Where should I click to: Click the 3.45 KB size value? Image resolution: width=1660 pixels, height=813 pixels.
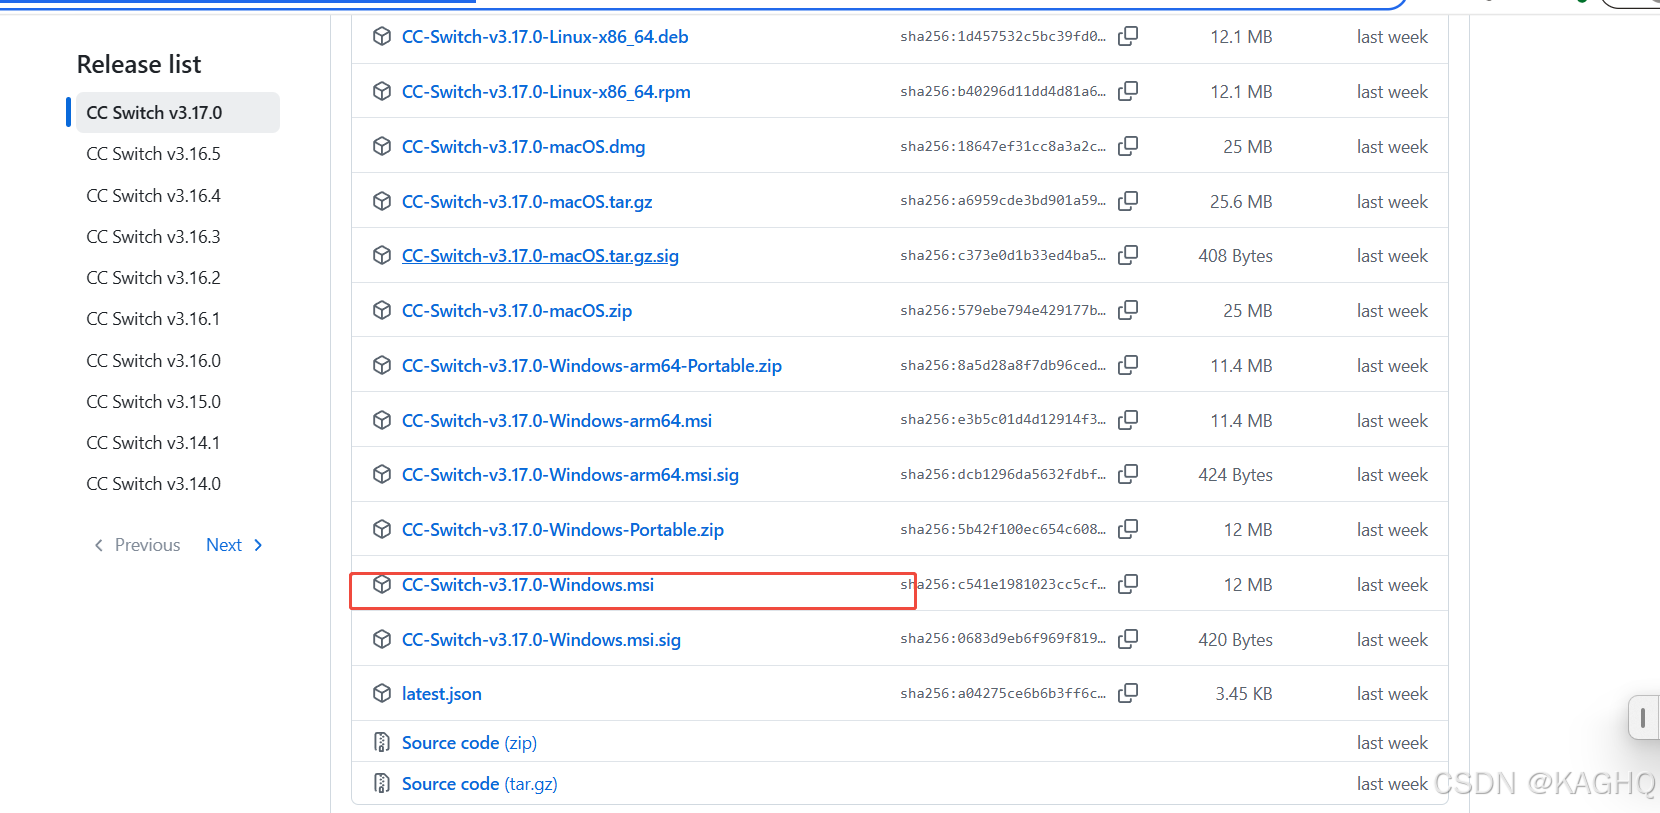(x=1244, y=694)
